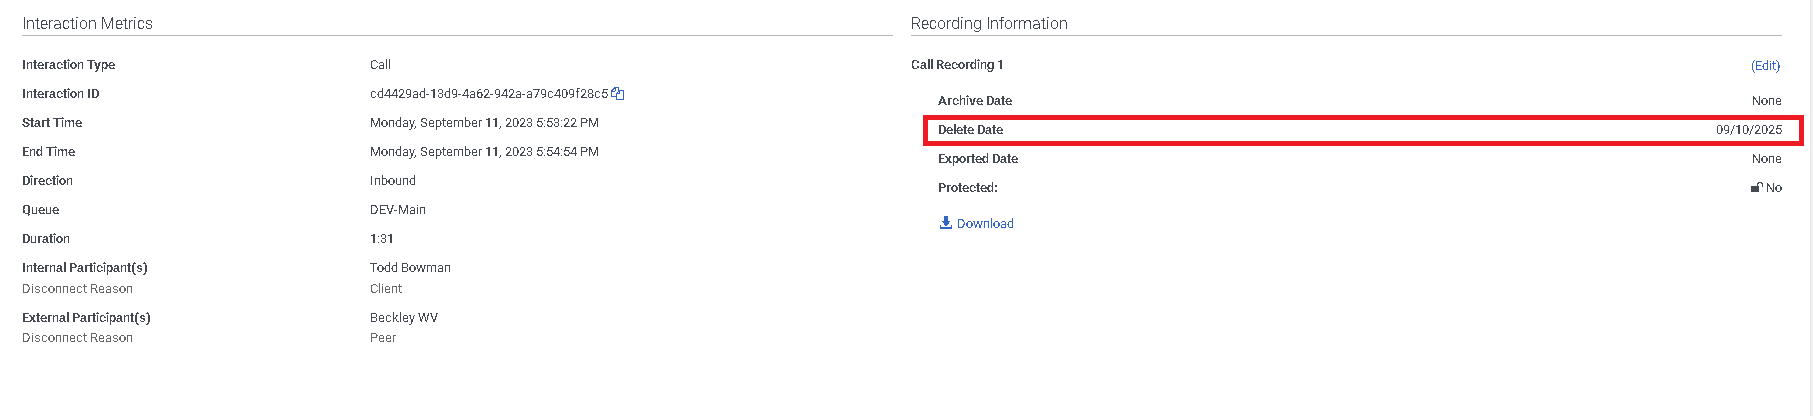Click the Archive Date label

(x=975, y=101)
